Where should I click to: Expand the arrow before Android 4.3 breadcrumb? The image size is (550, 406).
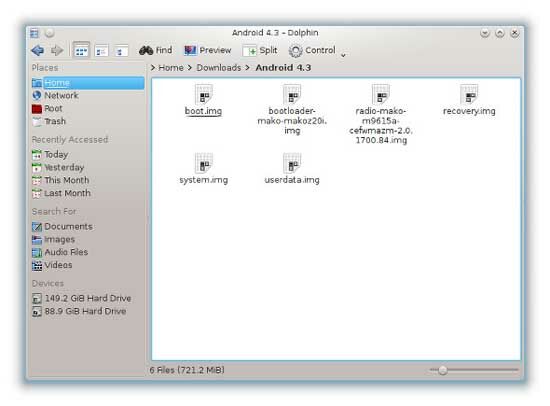click(x=248, y=68)
